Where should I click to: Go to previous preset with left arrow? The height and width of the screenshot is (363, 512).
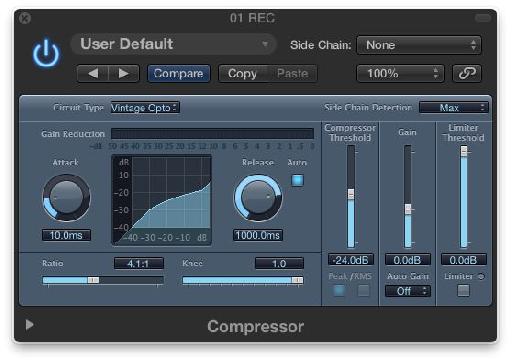point(93,73)
